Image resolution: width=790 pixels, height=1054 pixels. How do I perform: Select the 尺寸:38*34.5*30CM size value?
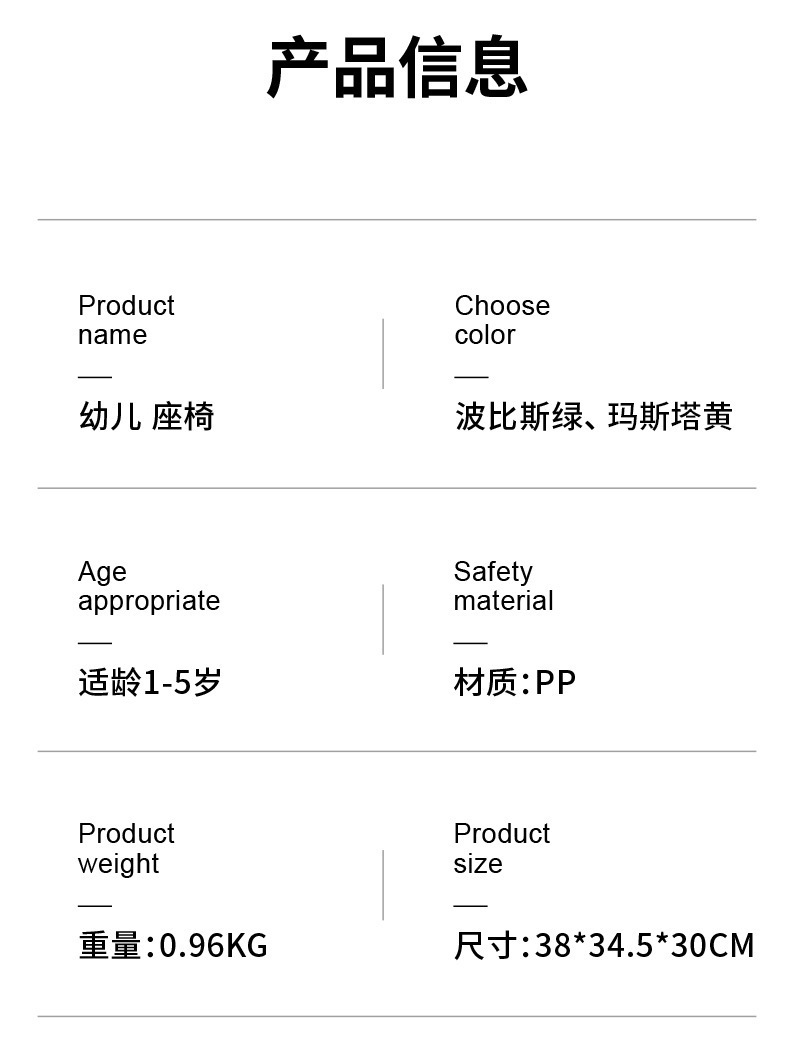604,945
